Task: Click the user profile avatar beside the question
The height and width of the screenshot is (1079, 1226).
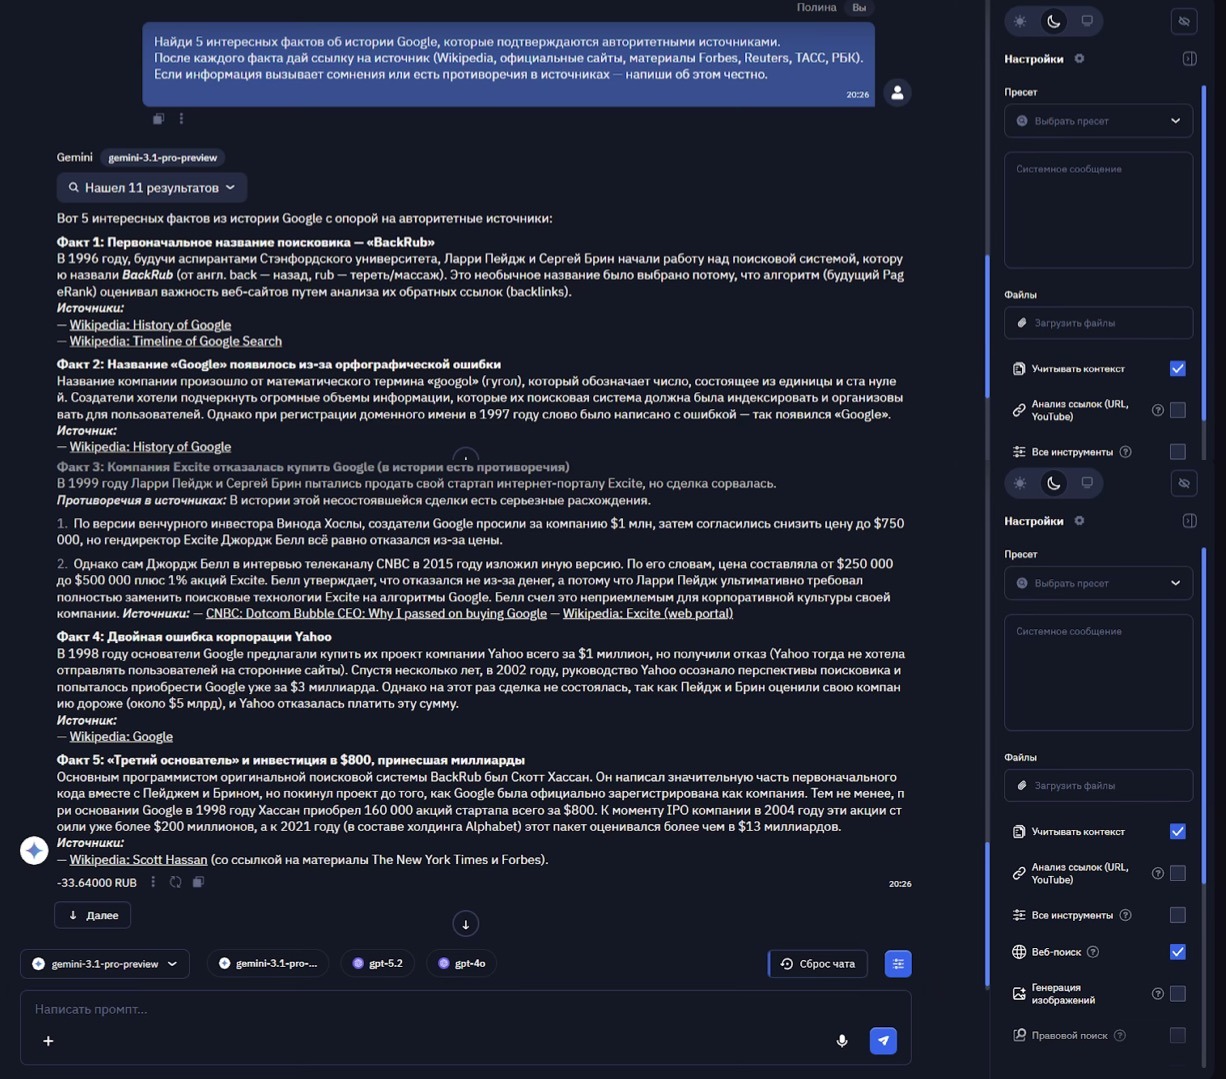Action: [x=897, y=93]
